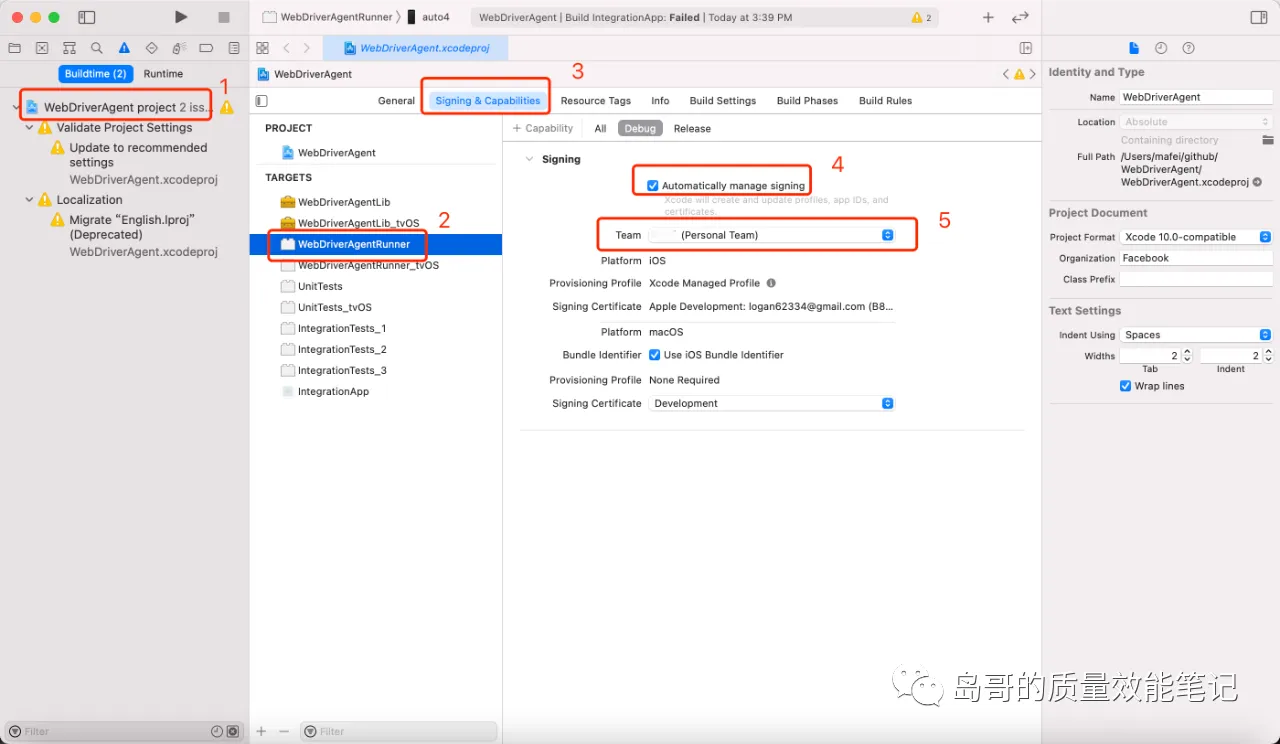
Task: Open the Team dropdown
Action: click(771, 235)
